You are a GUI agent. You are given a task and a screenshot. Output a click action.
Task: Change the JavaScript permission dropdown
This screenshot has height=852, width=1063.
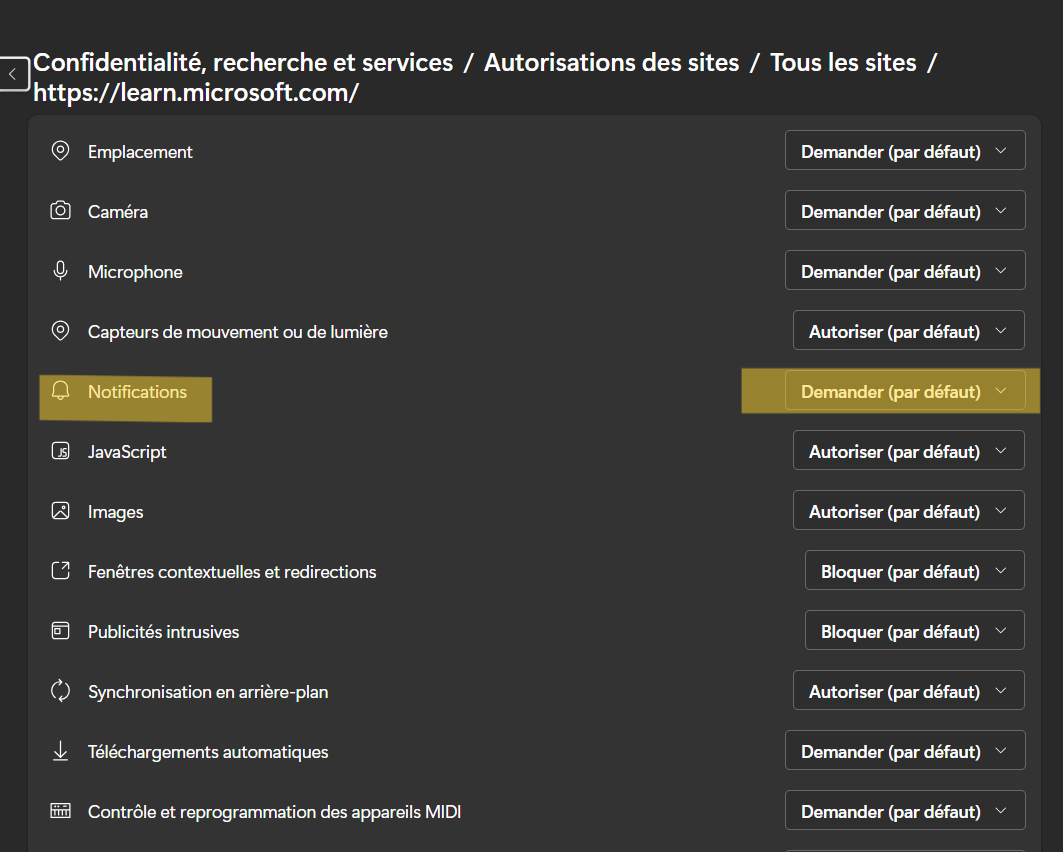pyautogui.click(x=908, y=451)
